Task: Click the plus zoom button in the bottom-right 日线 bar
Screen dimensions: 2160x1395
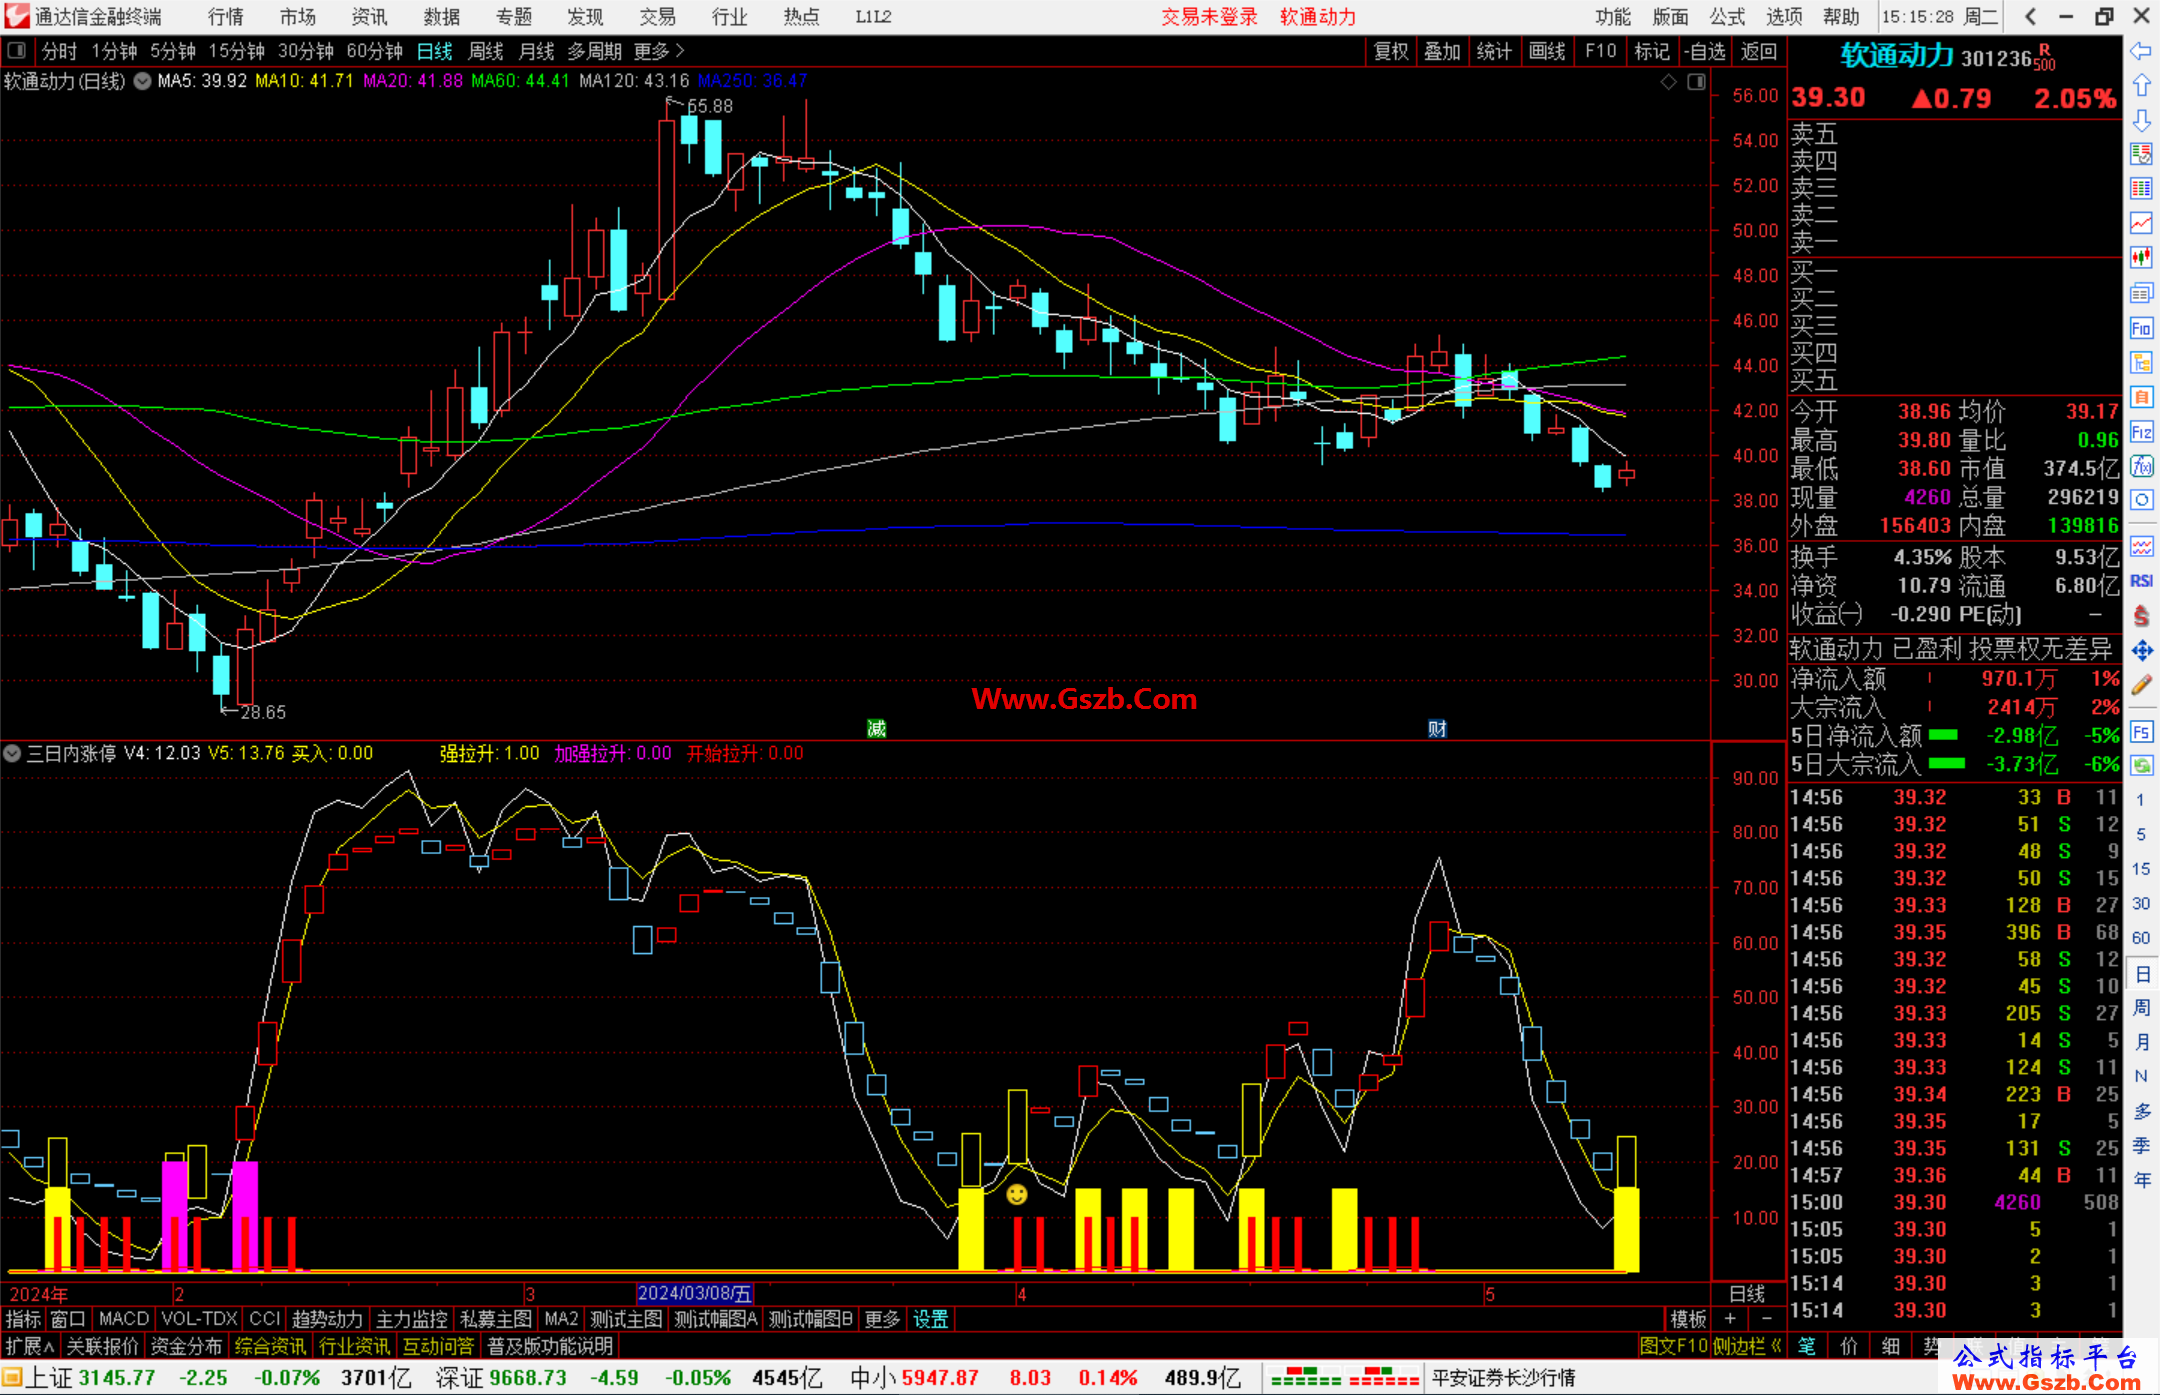Action: click(1730, 1319)
